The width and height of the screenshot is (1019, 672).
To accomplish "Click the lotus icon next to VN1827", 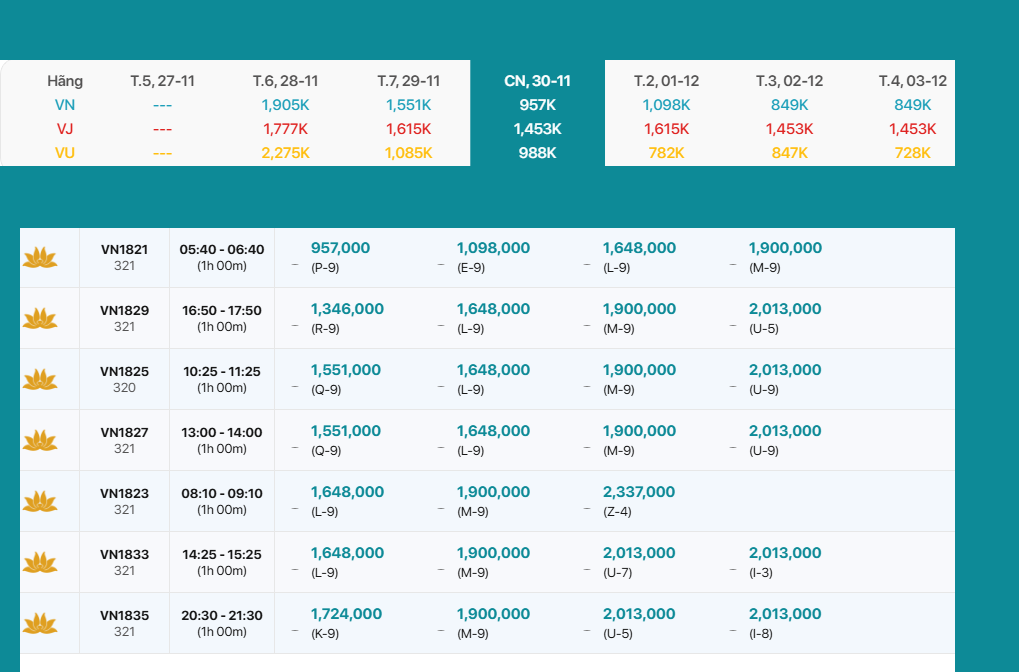I will (40, 441).
